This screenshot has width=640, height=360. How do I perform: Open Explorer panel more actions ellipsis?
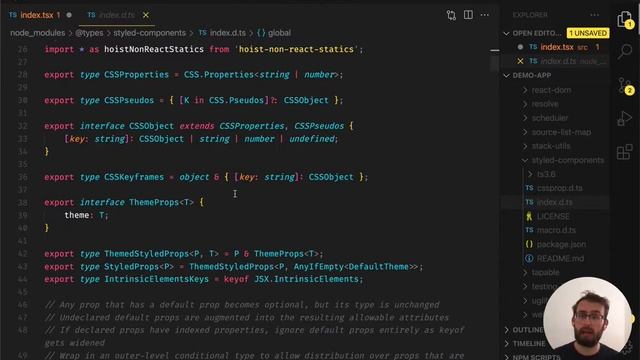point(595,15)
